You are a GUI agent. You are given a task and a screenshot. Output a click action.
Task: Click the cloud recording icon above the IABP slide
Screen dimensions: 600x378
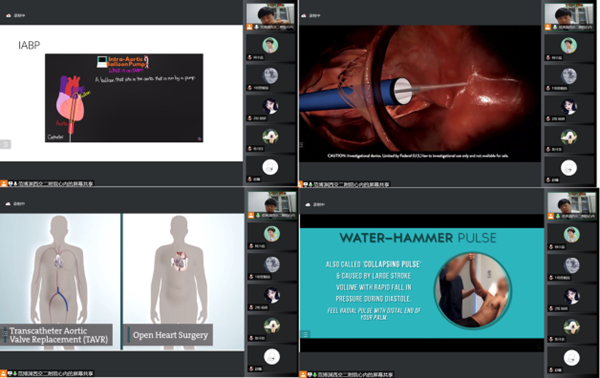coord(8,16)
